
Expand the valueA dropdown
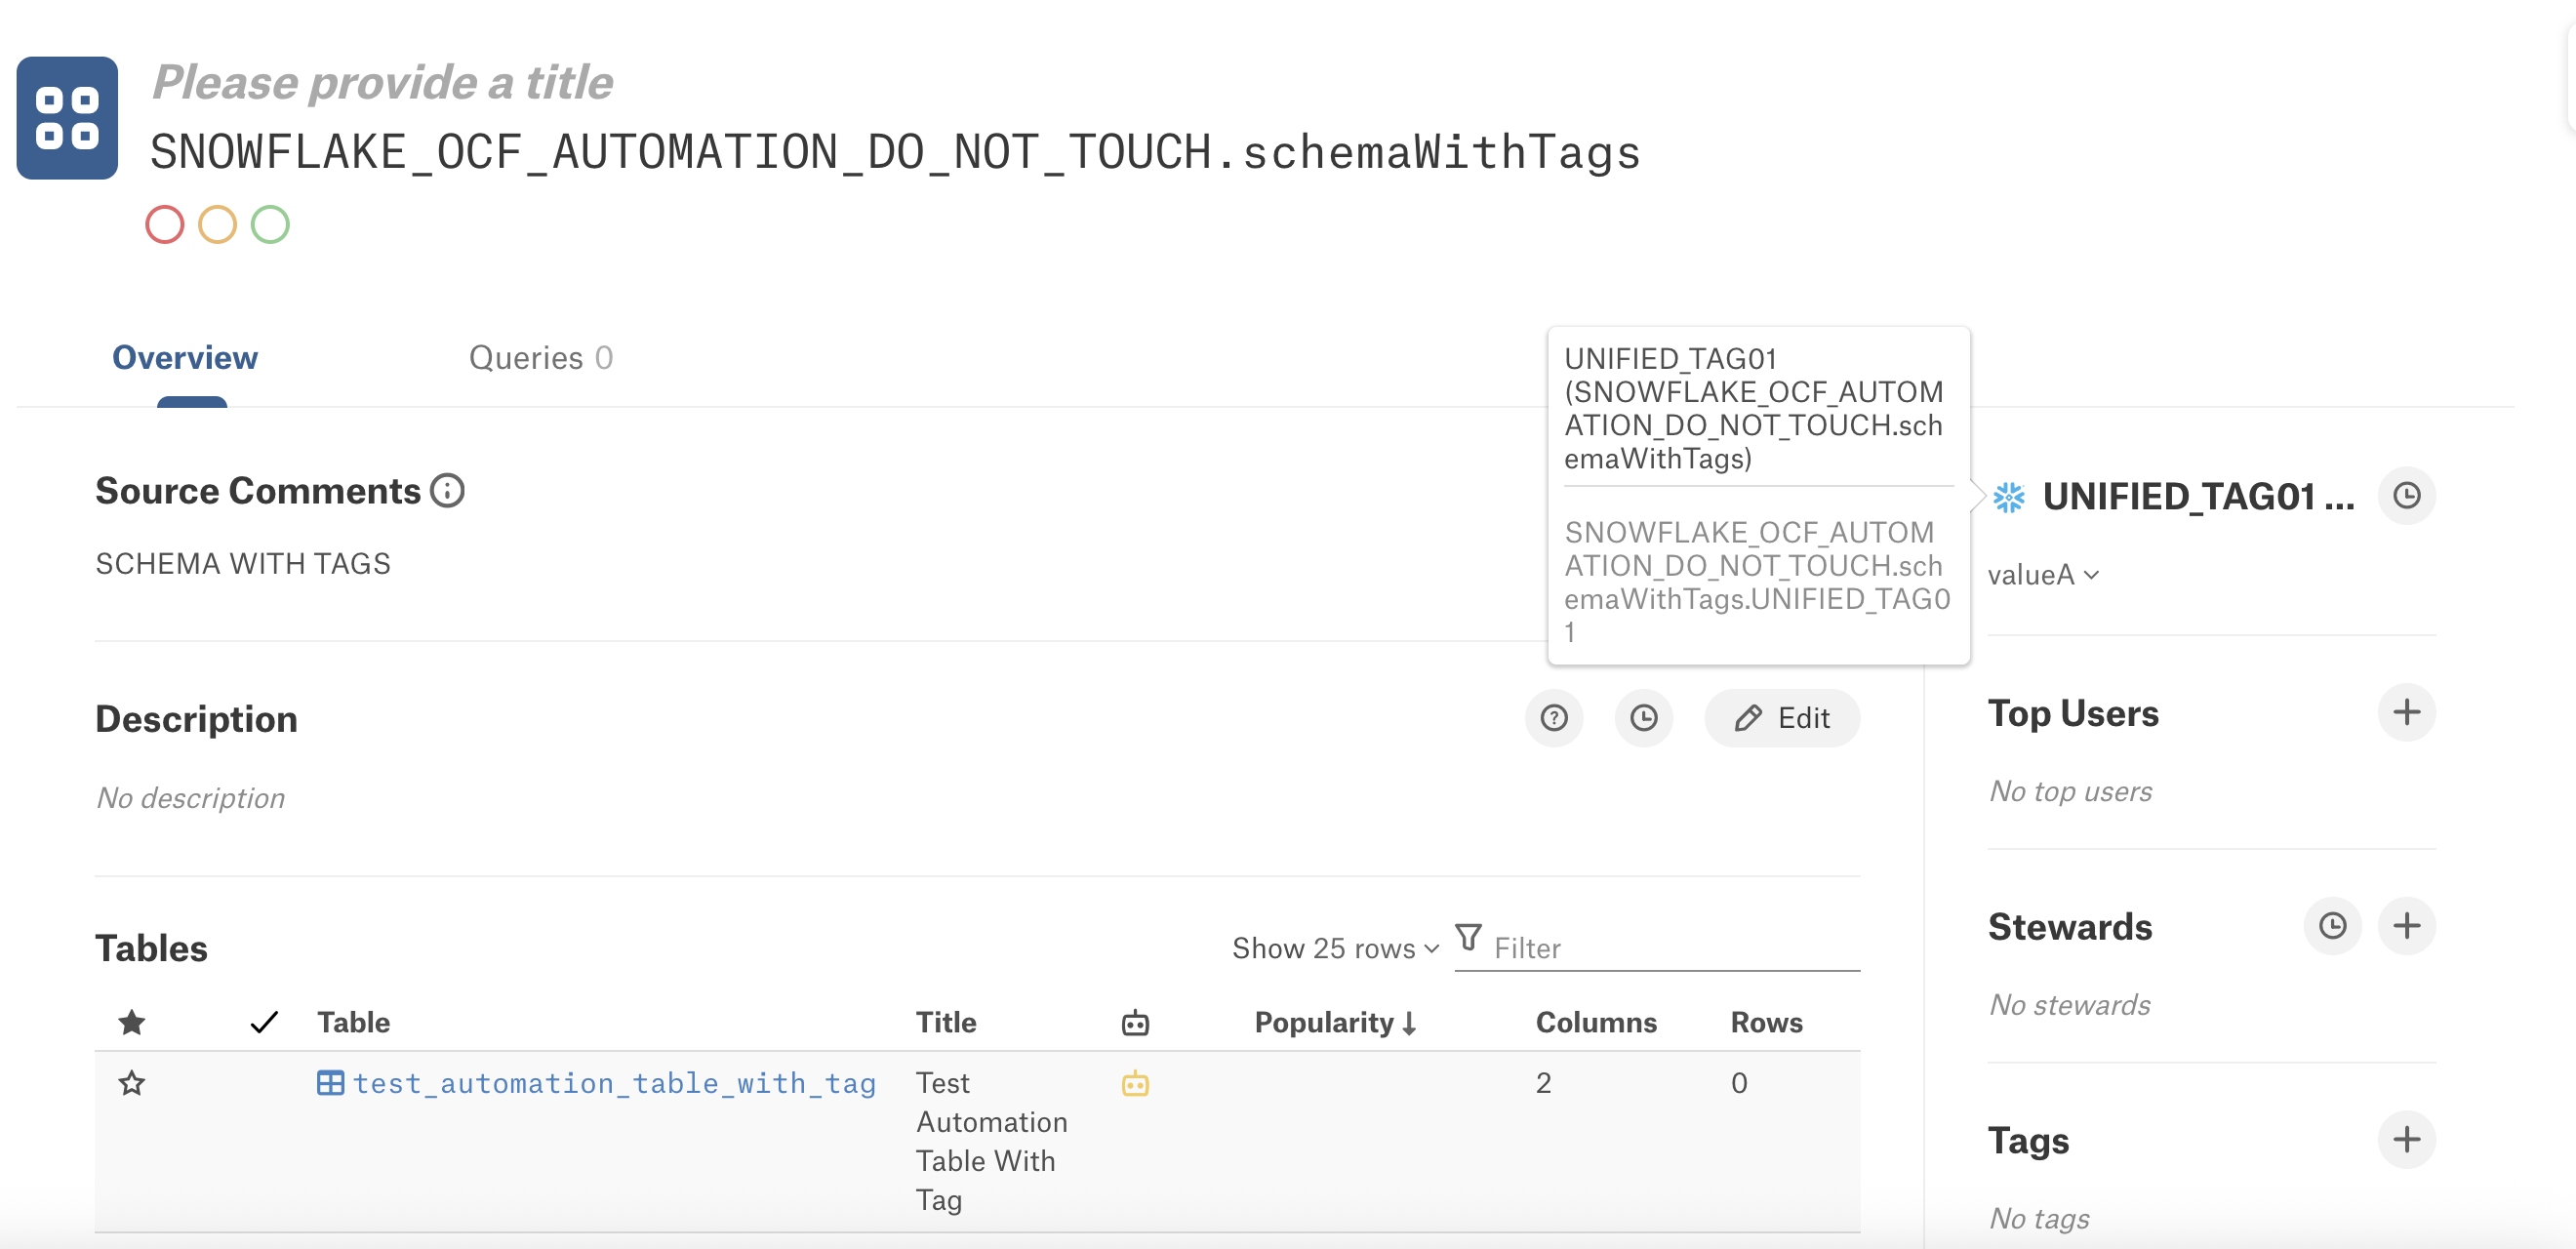[x=2043, y=575]
